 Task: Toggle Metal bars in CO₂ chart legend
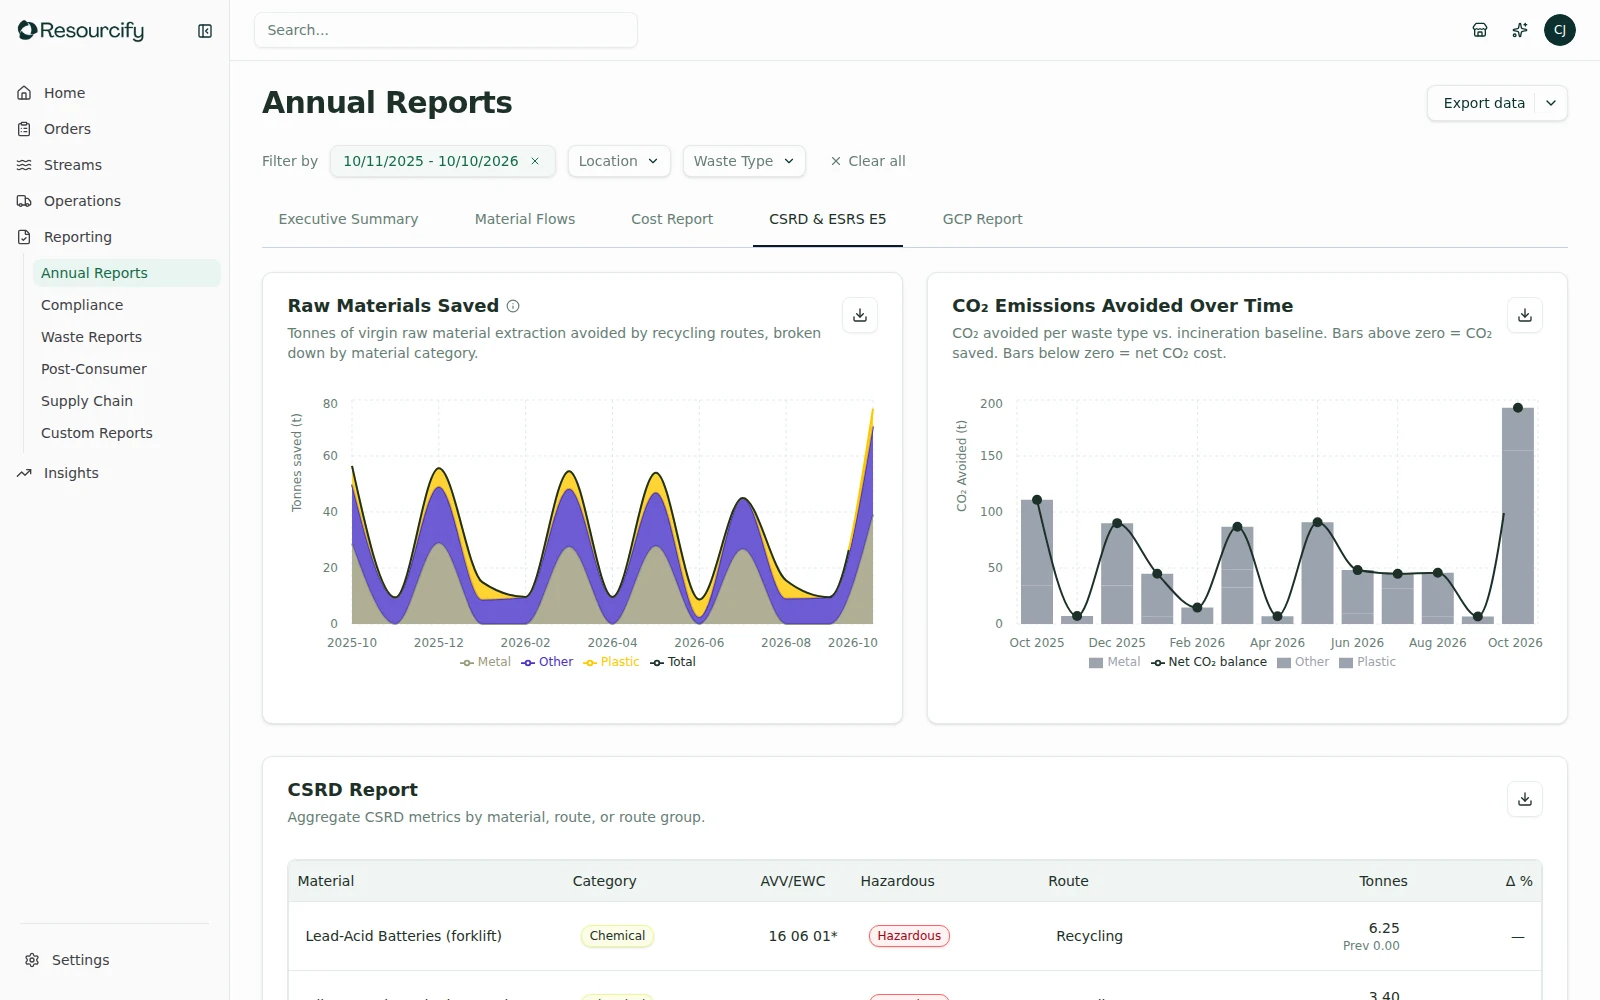1114,662
